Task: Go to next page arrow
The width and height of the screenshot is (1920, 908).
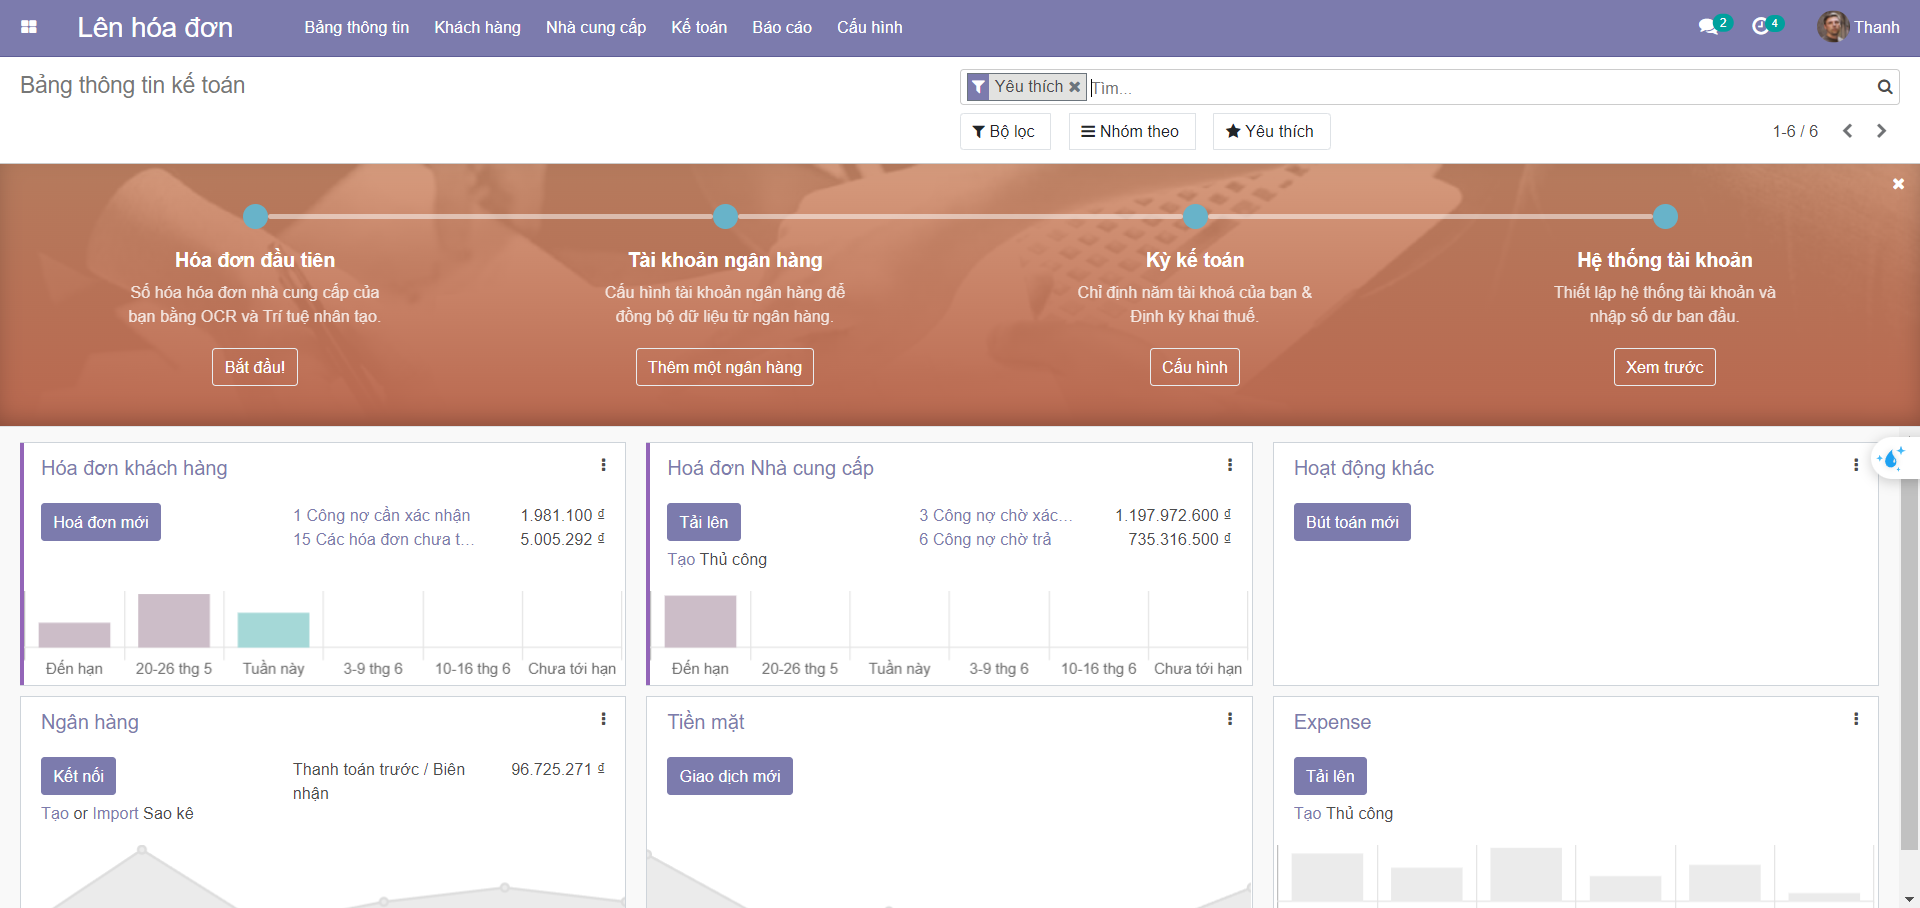Action: 1881,131
